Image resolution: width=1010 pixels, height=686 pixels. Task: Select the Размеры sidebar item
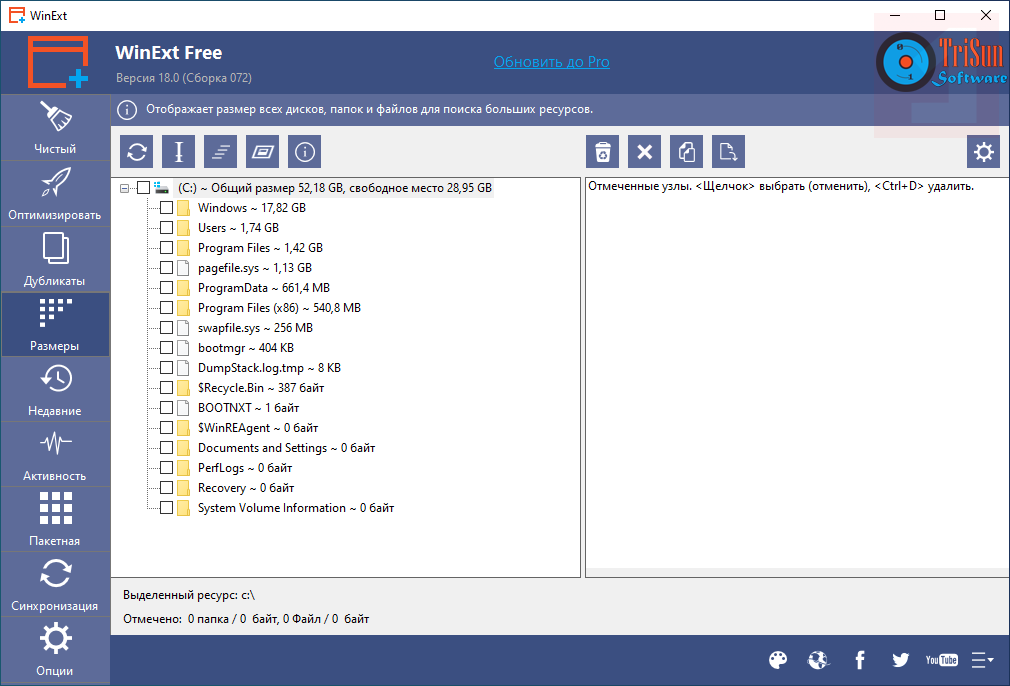tap(55, 323)
